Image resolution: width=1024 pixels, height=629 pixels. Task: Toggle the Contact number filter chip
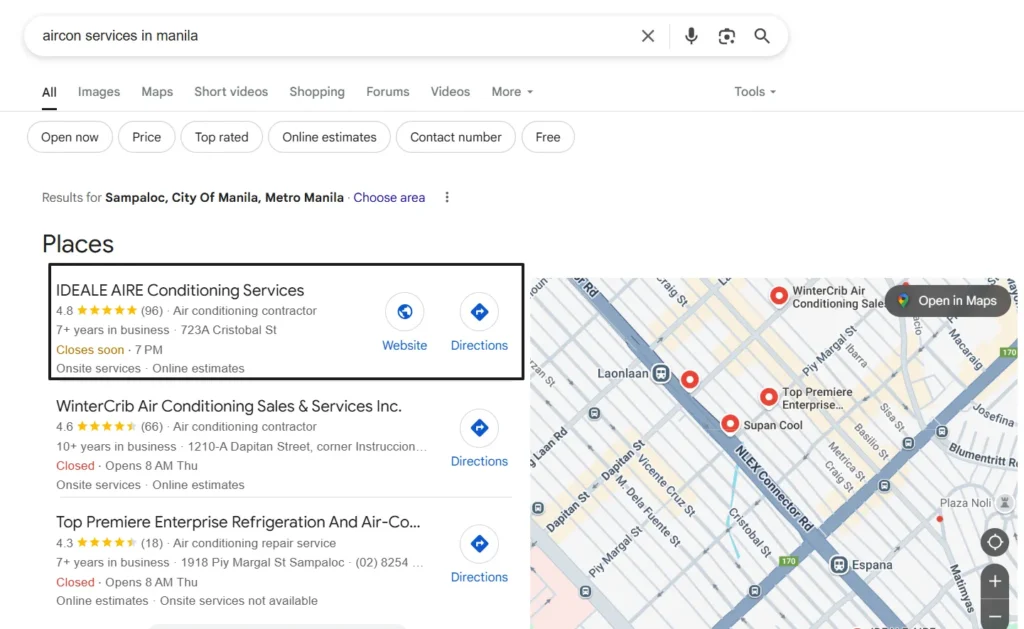[456, 137]
